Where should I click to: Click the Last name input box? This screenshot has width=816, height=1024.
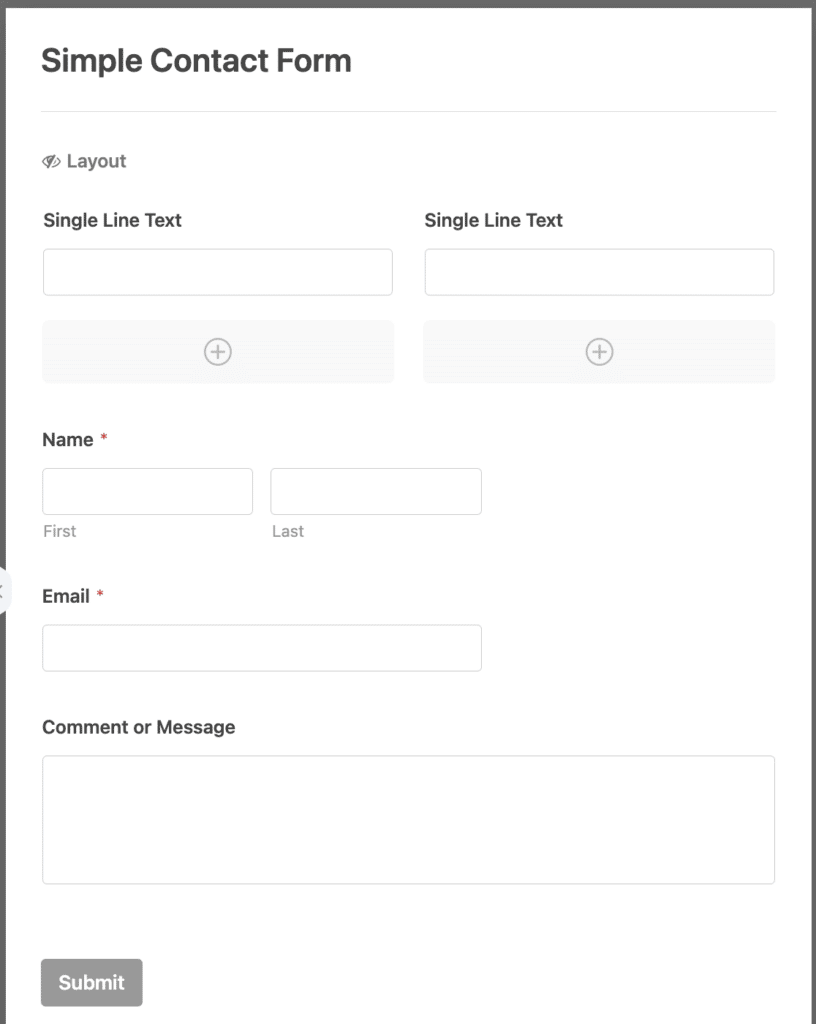(x=376, y=491)
